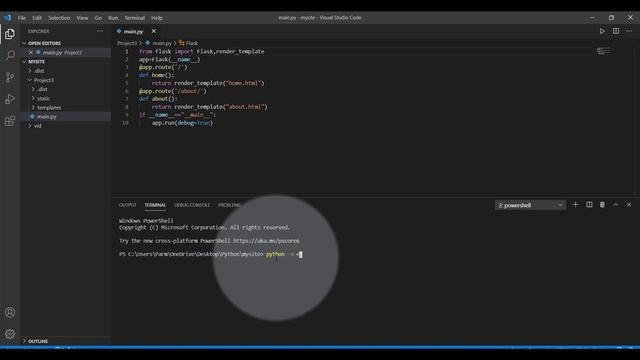Place cursor on line 1 import statement

(202, 51)
